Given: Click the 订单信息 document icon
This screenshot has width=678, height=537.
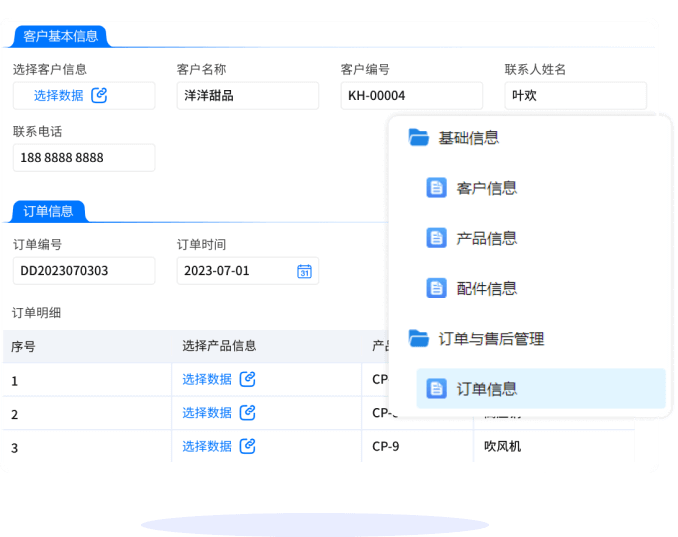Looking at the screenshot, I should (436, 389).
